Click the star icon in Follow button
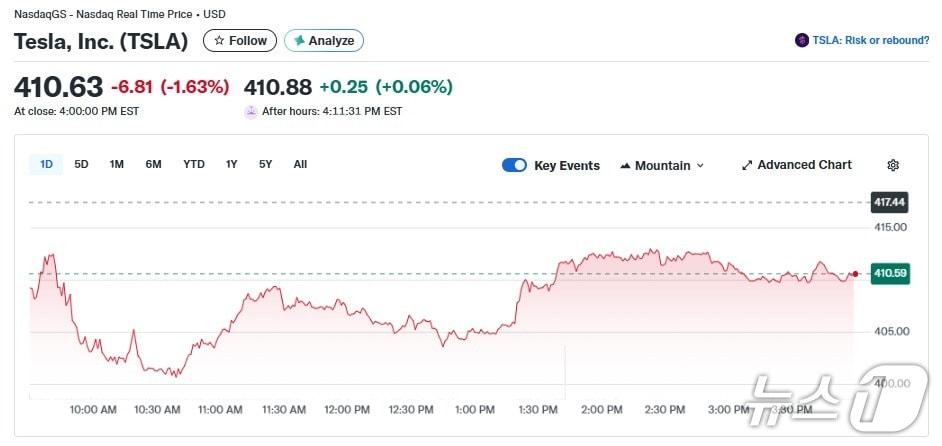The image size is (942, 446). 219,41
